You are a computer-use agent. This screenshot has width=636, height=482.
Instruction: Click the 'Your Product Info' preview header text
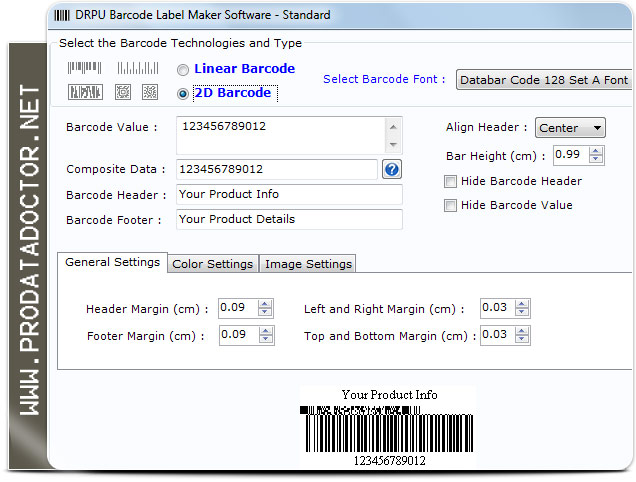point(389,395)
